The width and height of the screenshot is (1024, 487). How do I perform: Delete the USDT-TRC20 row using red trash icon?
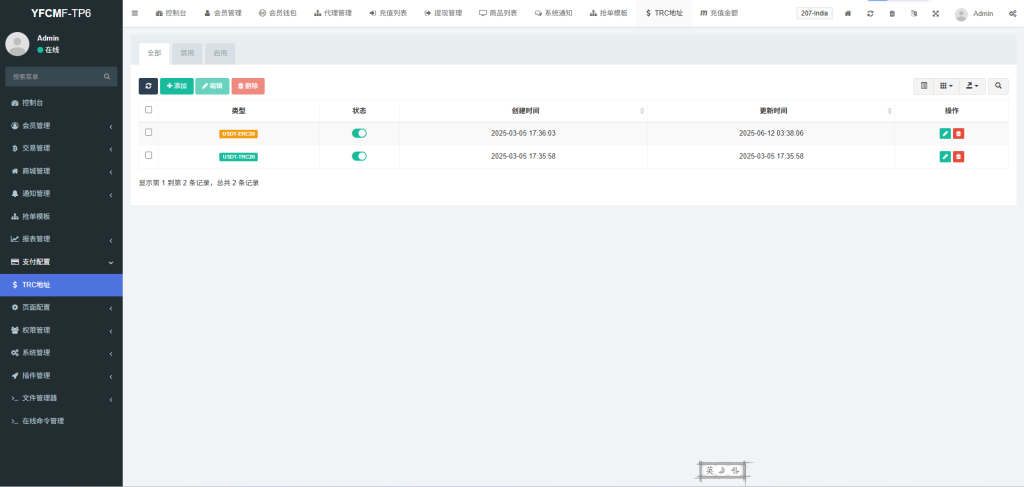tap(958, 156)
